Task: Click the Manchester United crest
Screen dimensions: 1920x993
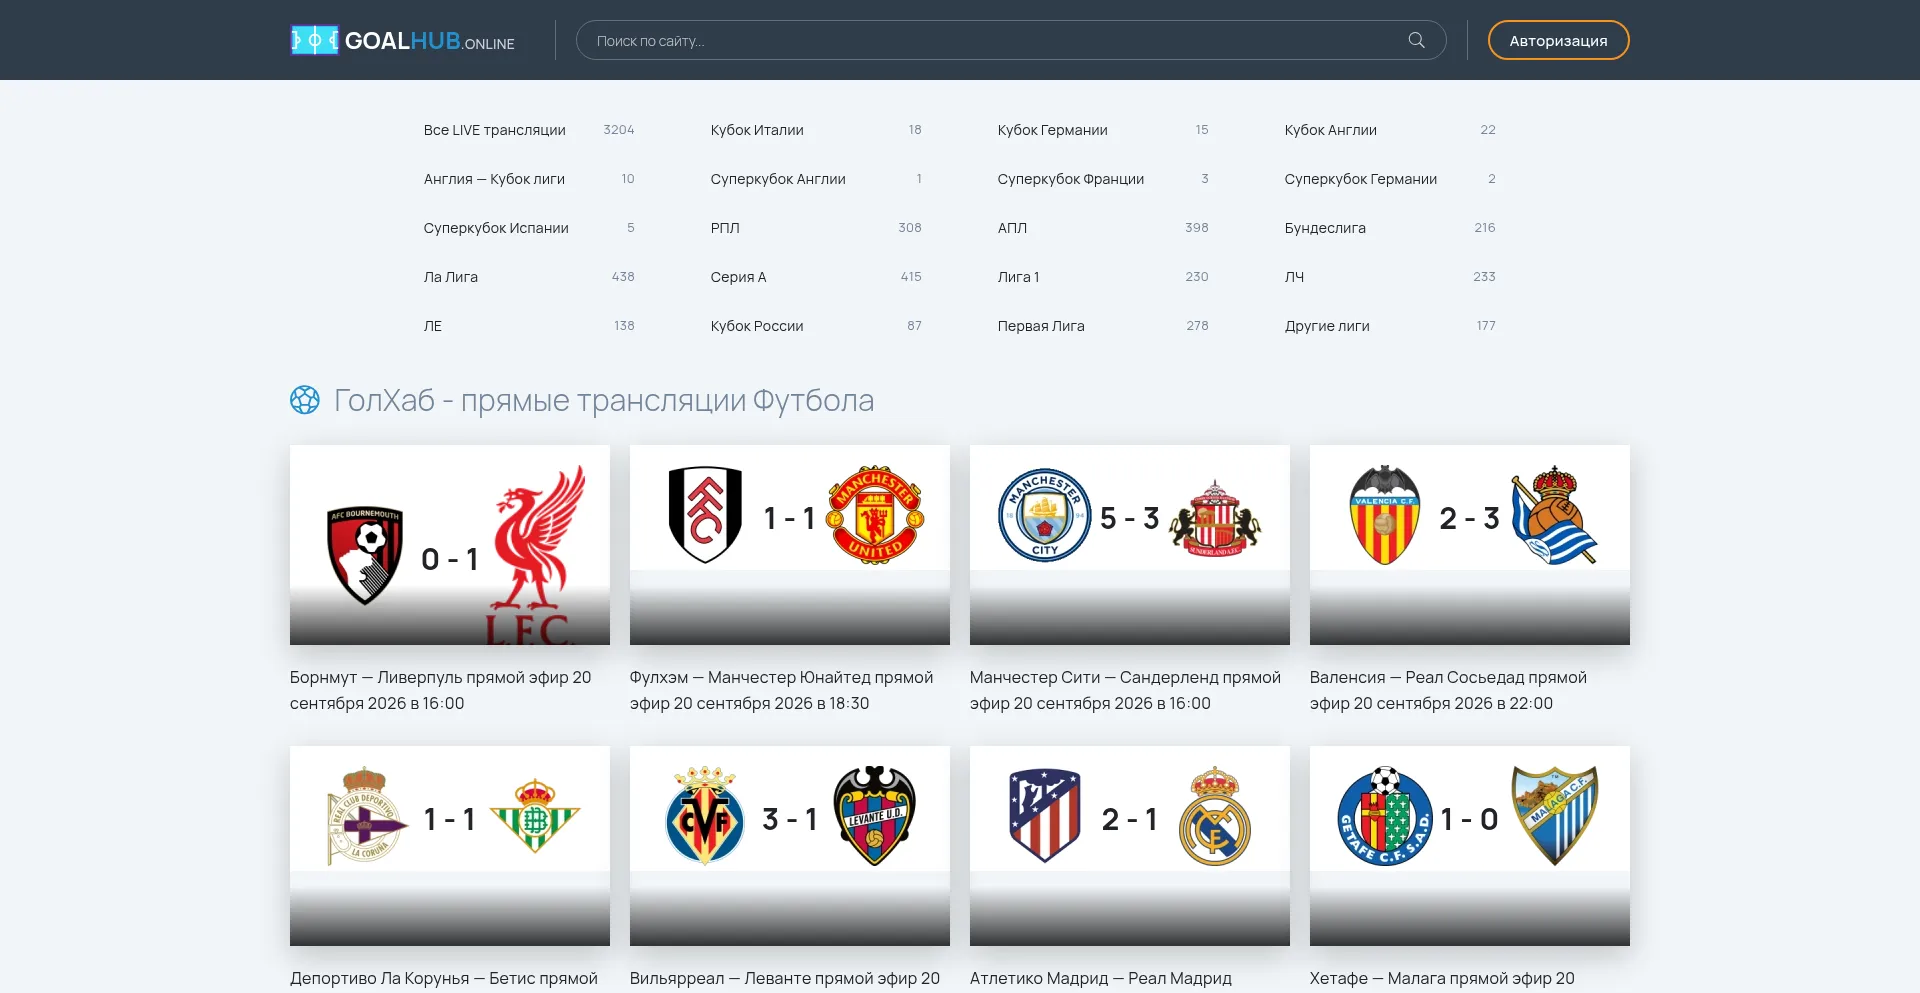Action: pyautogui.click(x=875, y=515)
